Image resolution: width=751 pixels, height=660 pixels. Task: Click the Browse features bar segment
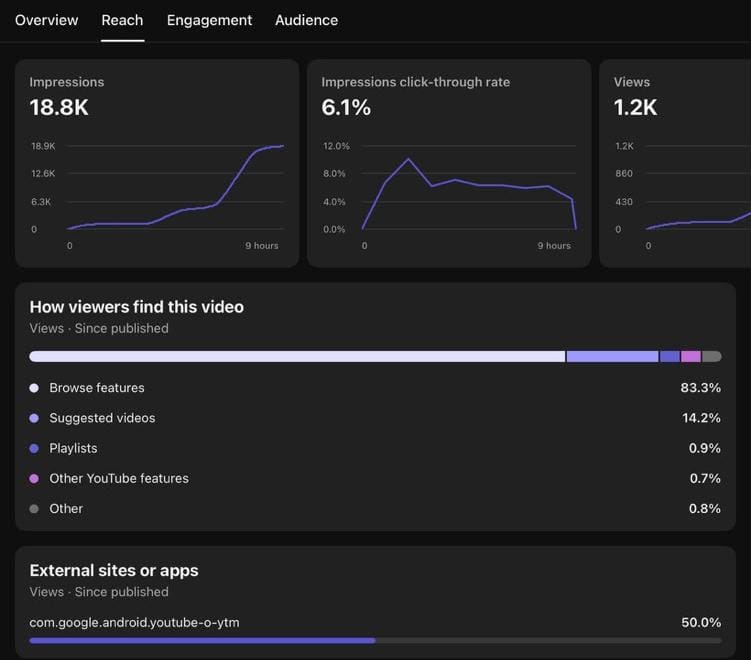pos(297,356)
